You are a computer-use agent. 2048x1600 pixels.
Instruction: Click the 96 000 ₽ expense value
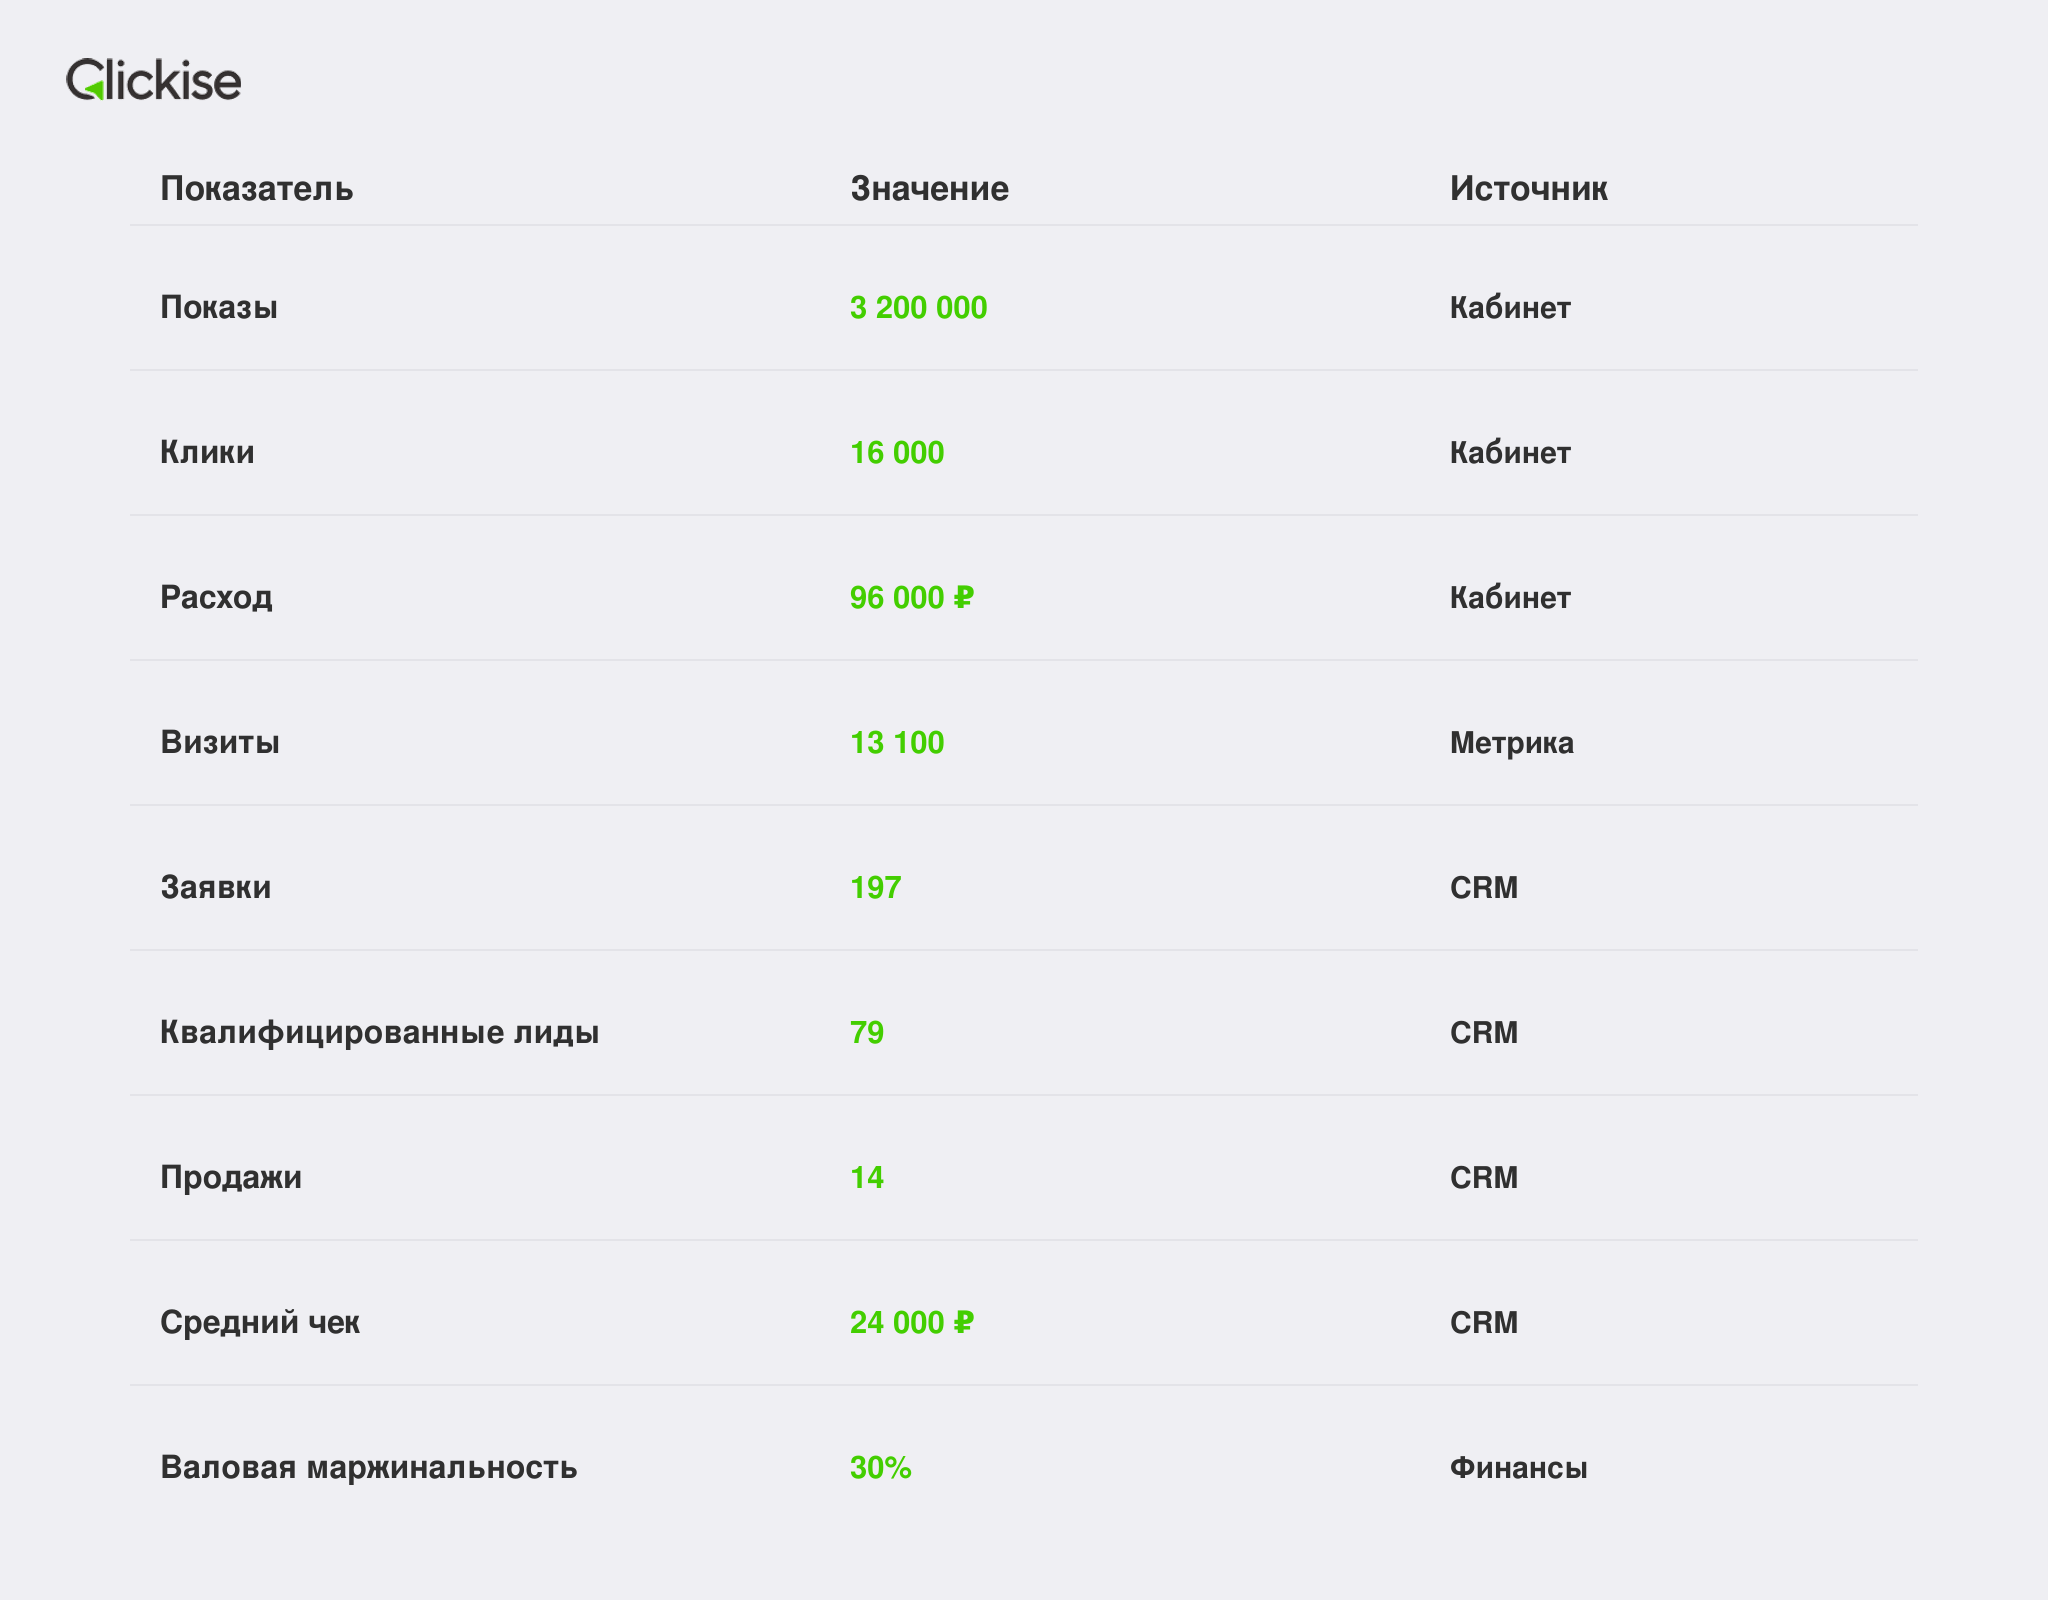pos(912,597)
